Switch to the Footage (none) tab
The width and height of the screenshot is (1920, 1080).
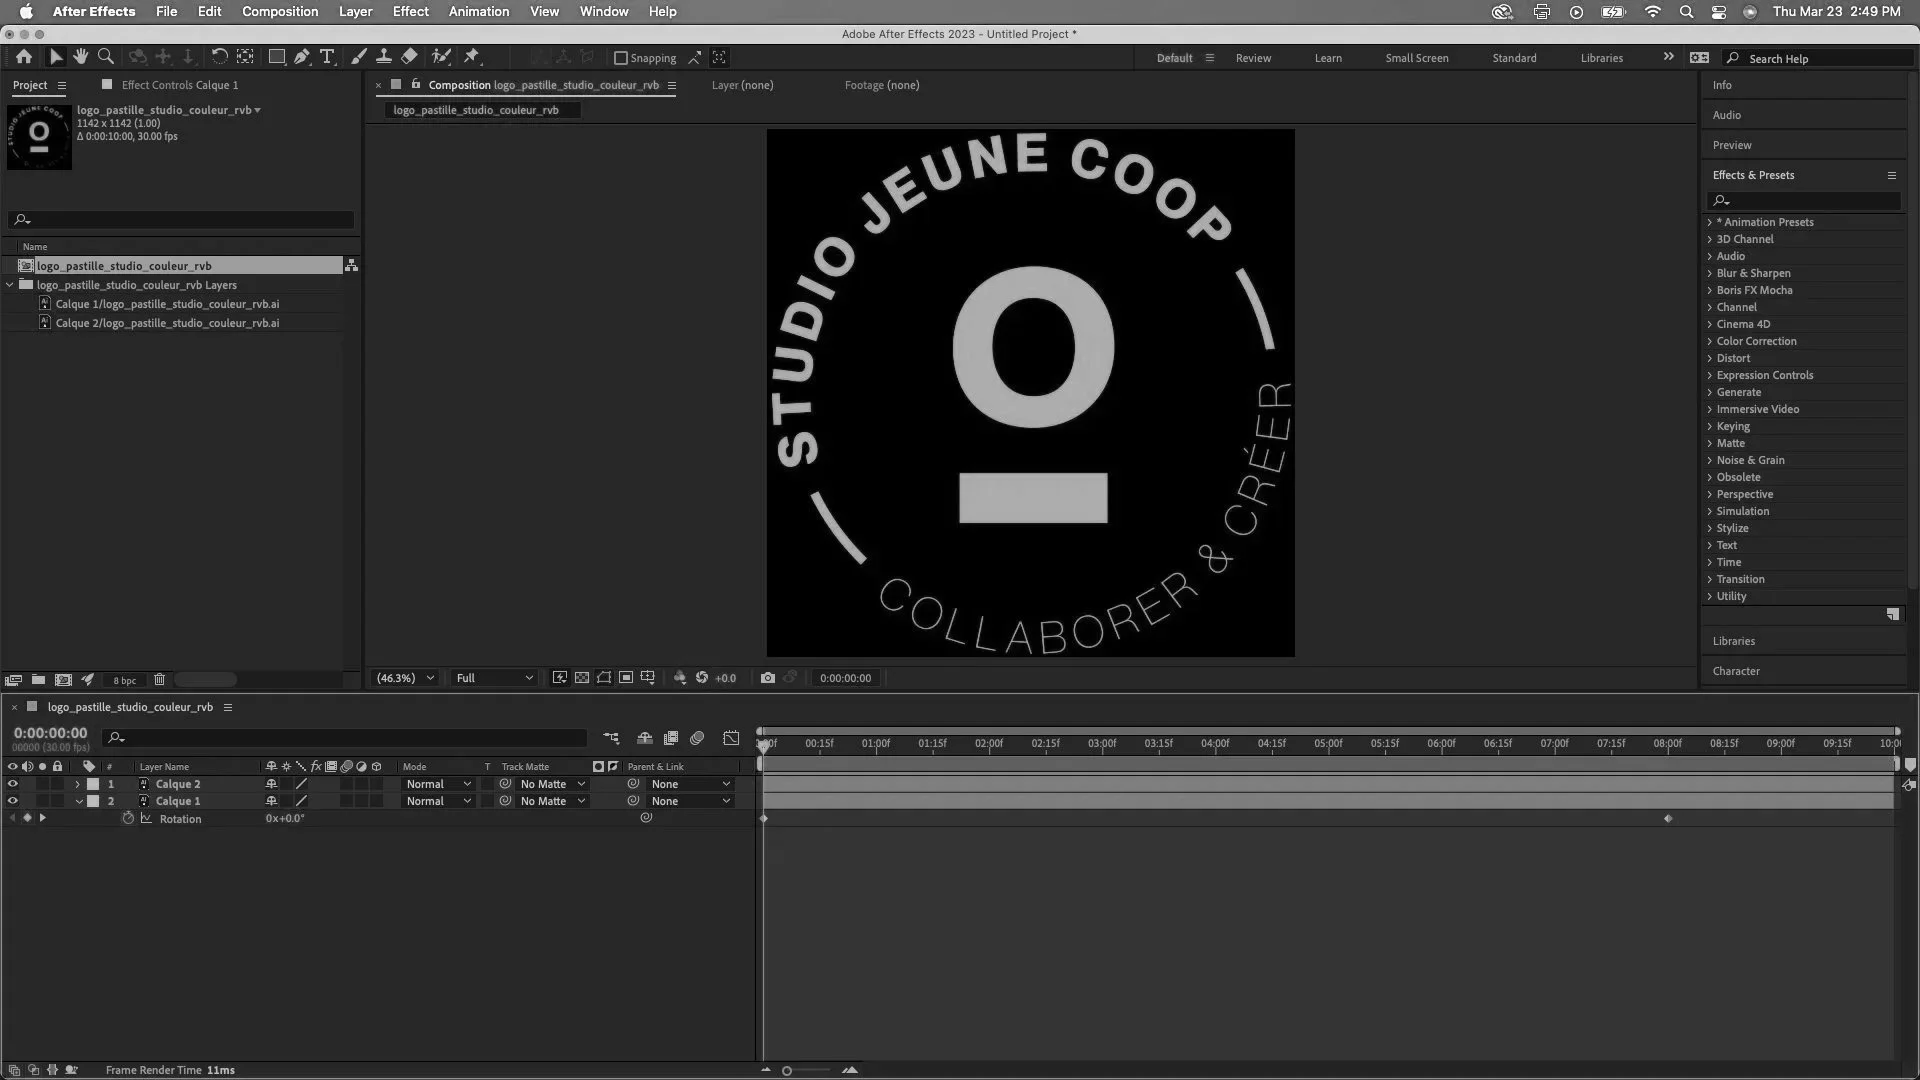[882, 85]
